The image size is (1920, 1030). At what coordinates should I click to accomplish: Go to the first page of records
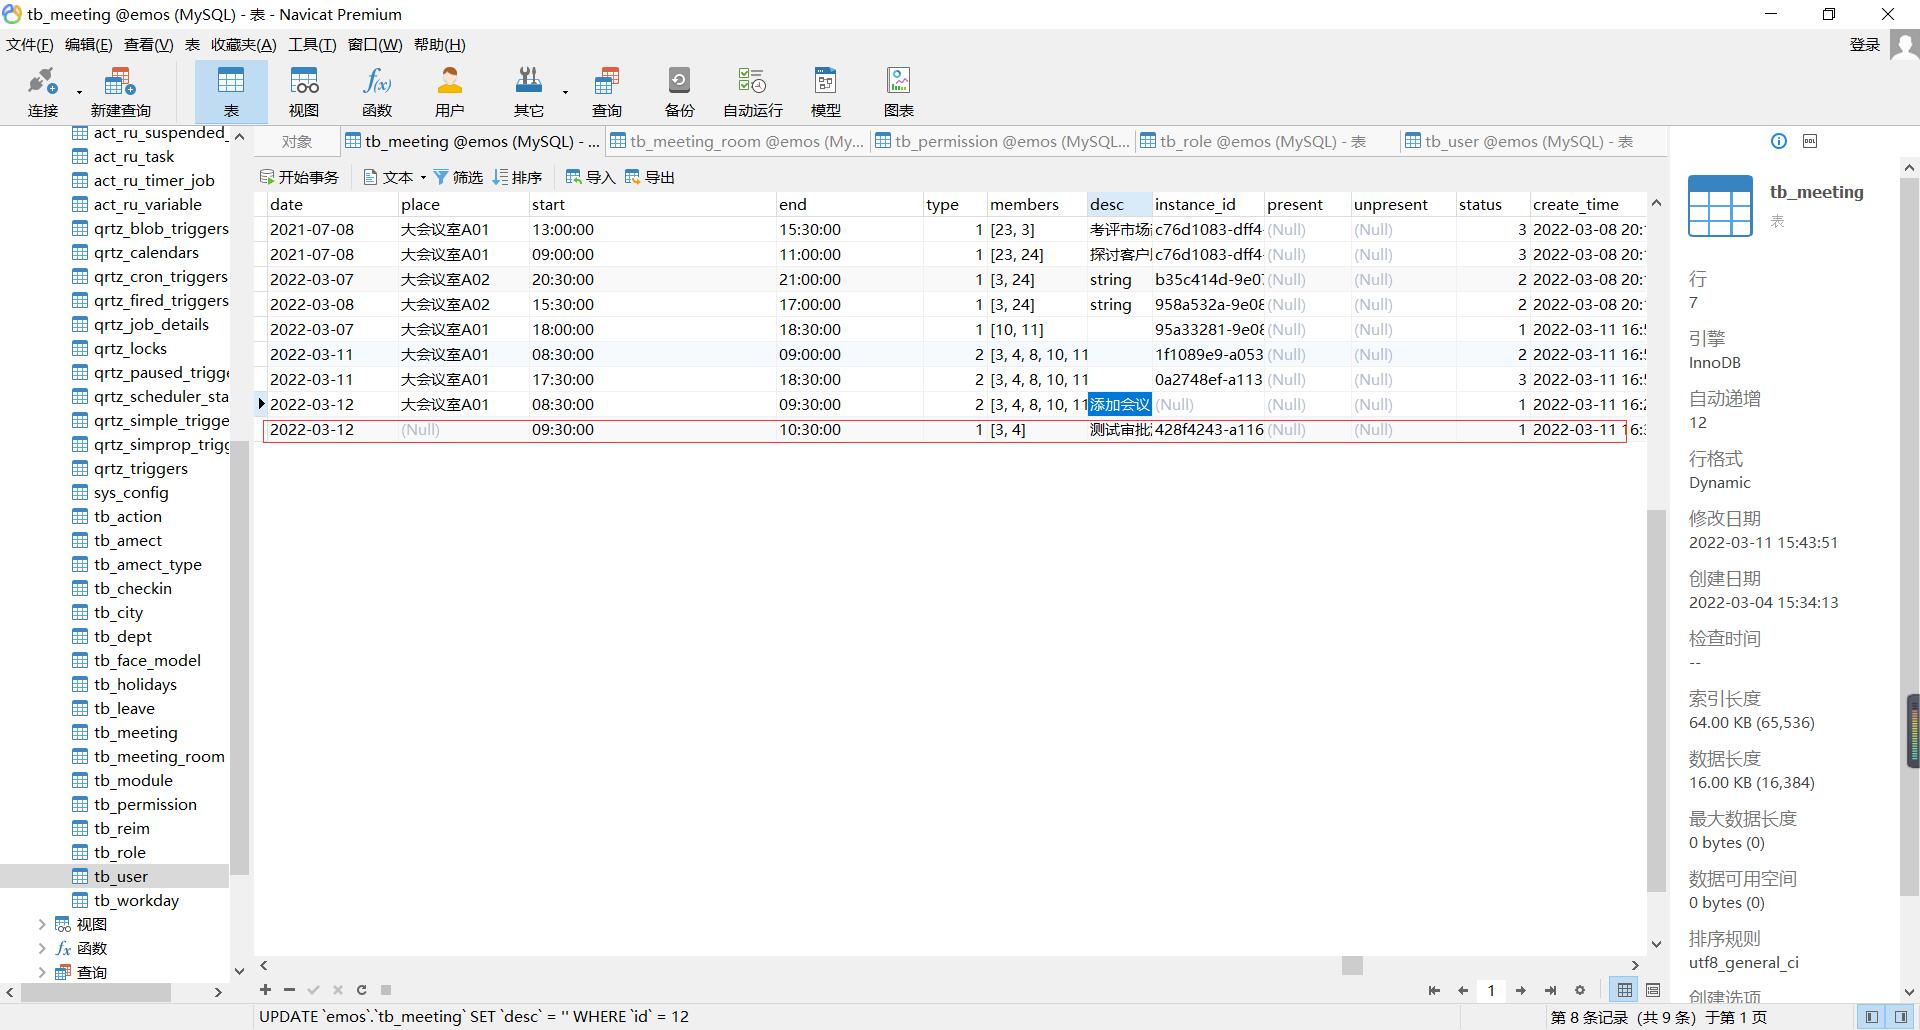click(1434, 990)
